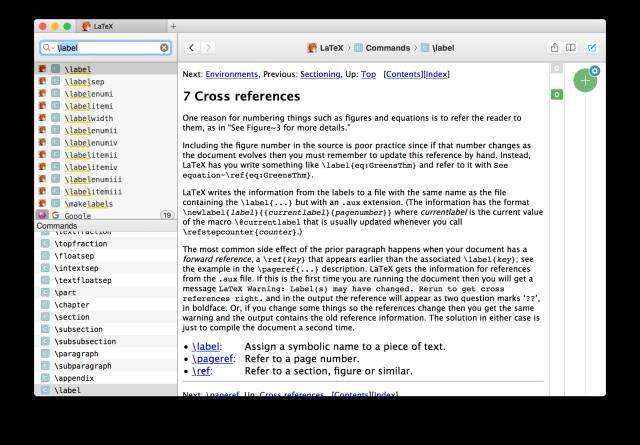640x445 pixels.
Task: Select \label search result
Action: coord(106,69)
